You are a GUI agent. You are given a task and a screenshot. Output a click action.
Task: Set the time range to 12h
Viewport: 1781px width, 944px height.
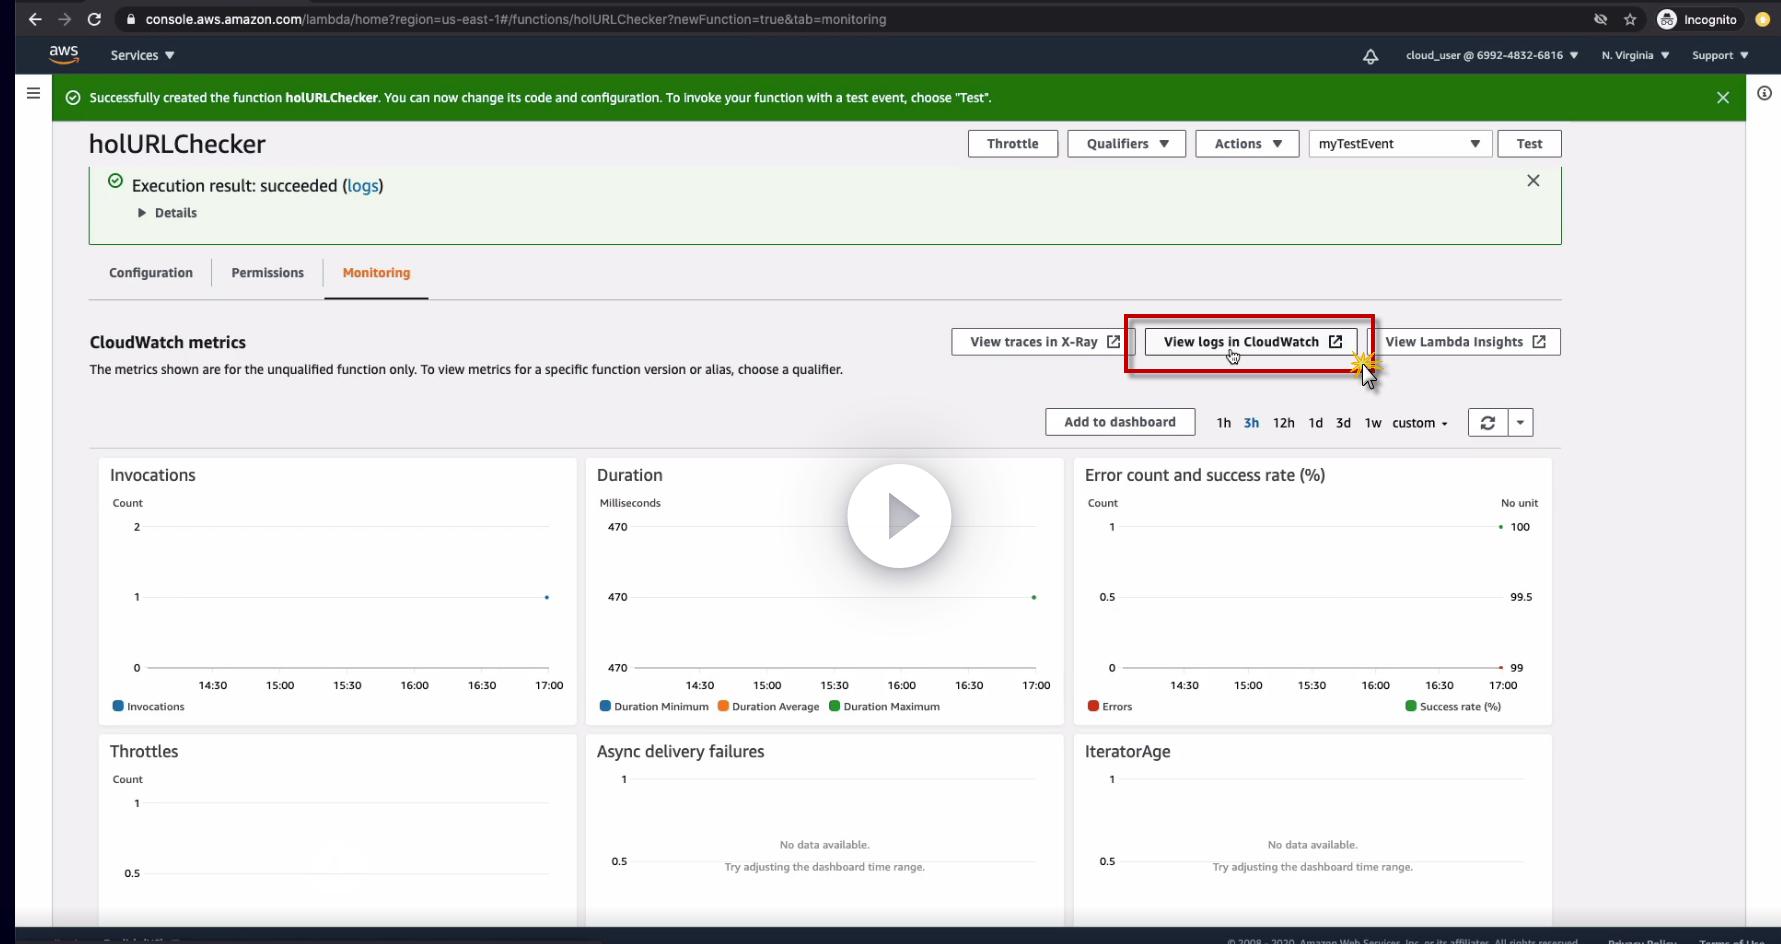[1283, 423]
